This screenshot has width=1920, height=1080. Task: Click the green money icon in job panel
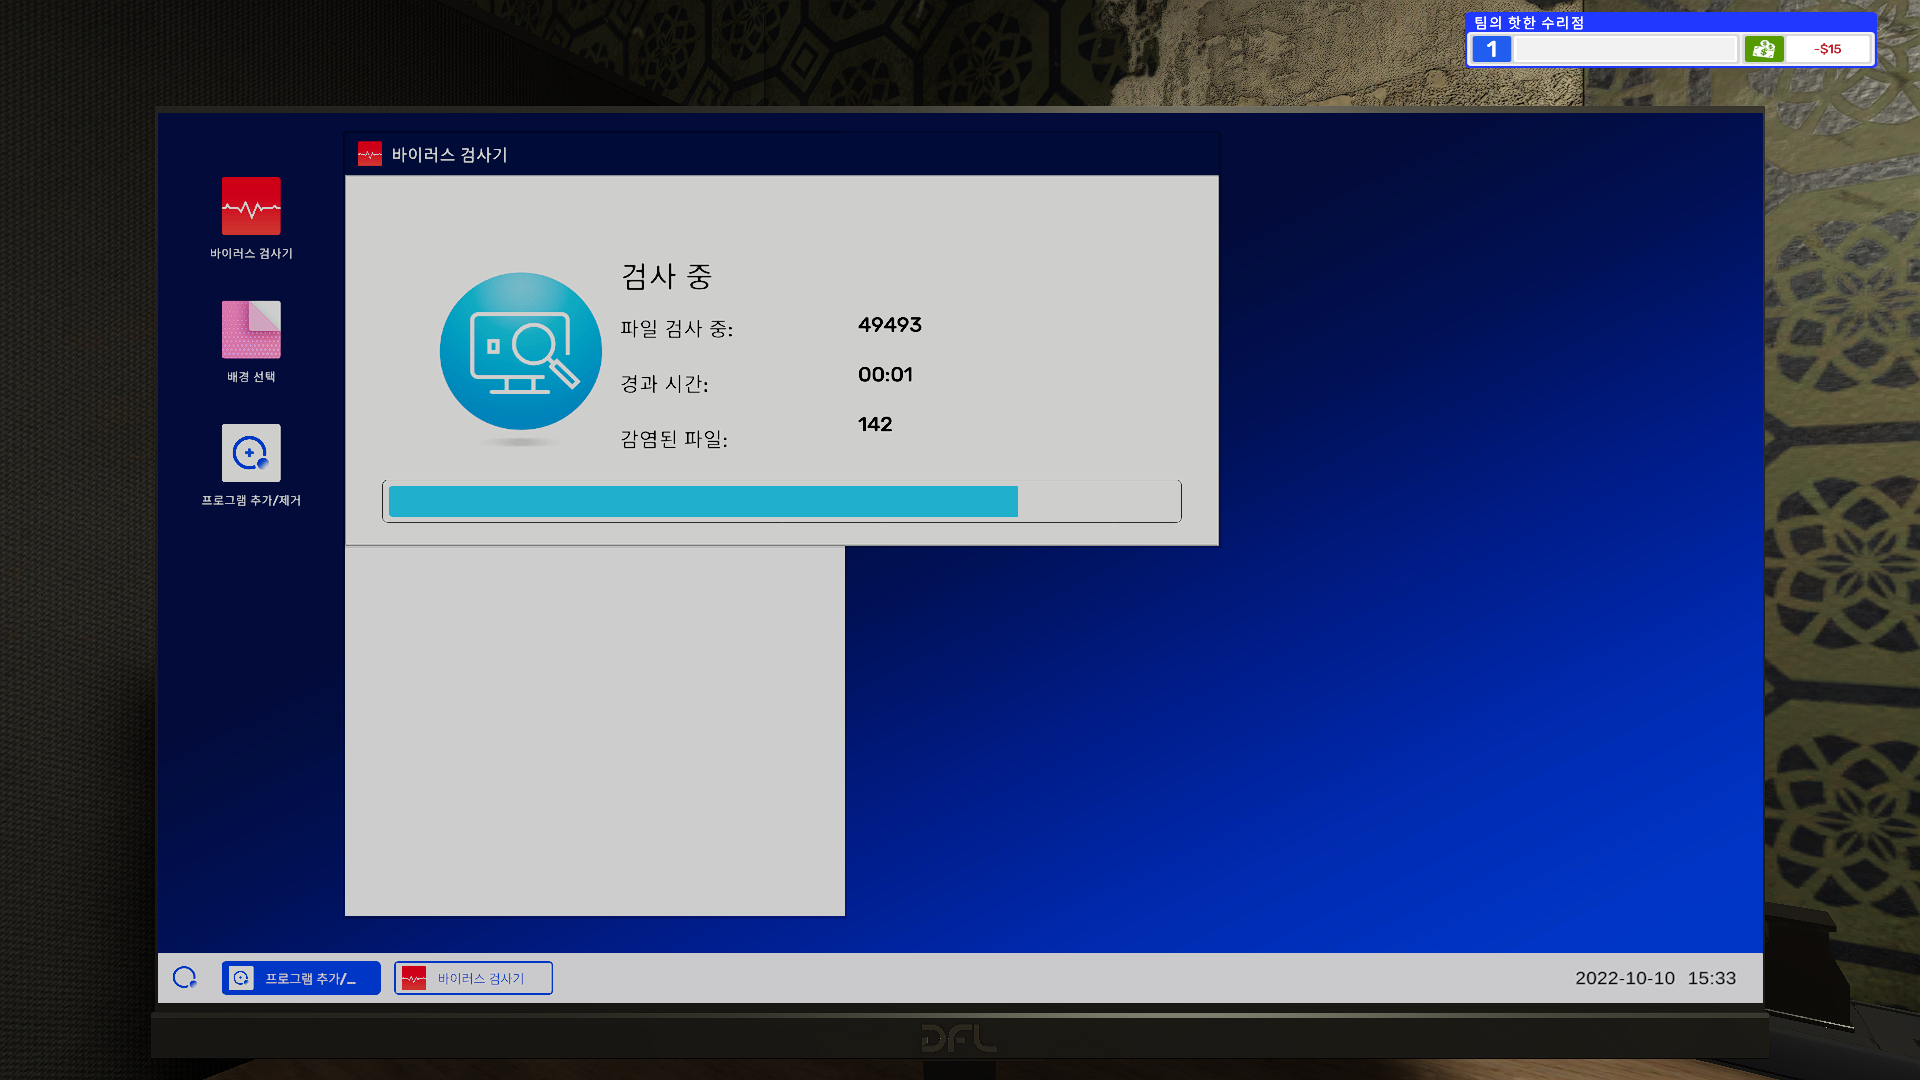pyautogui.click(x=1764, y=49)
